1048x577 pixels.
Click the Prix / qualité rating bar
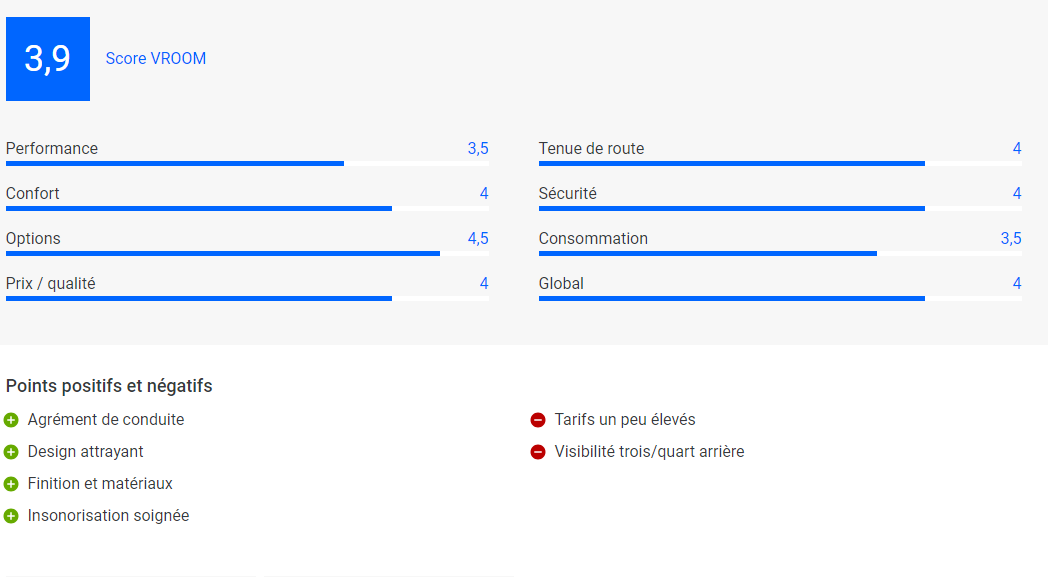coord(247,298)
